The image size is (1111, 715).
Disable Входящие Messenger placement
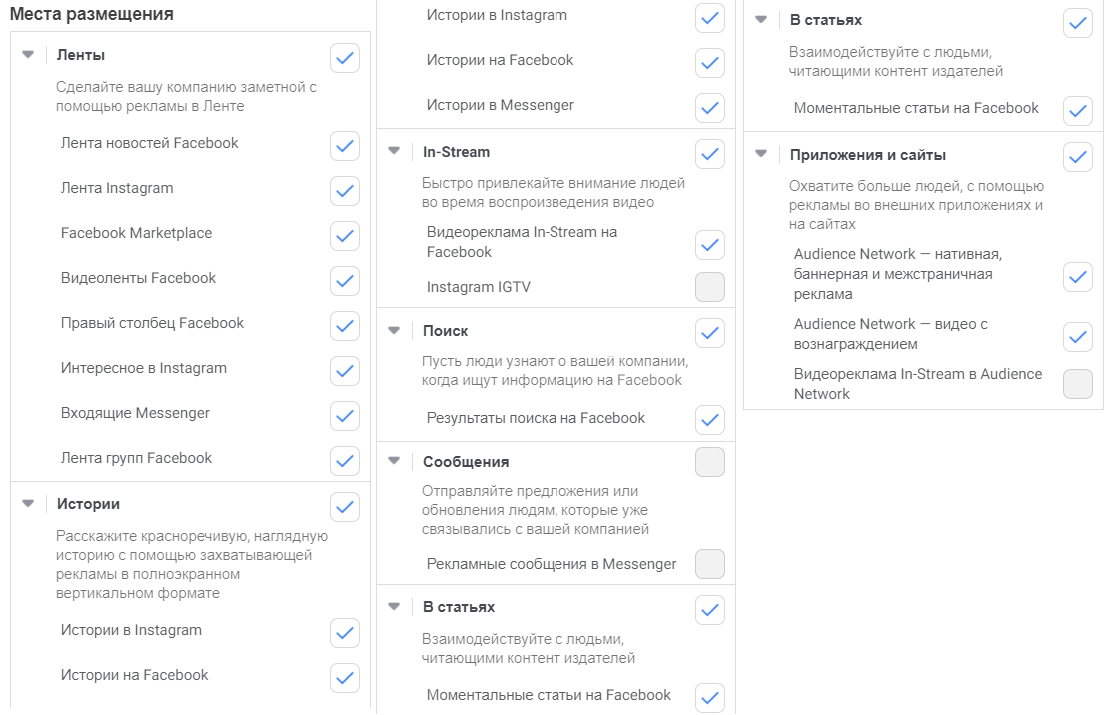(x=345, y=416)
